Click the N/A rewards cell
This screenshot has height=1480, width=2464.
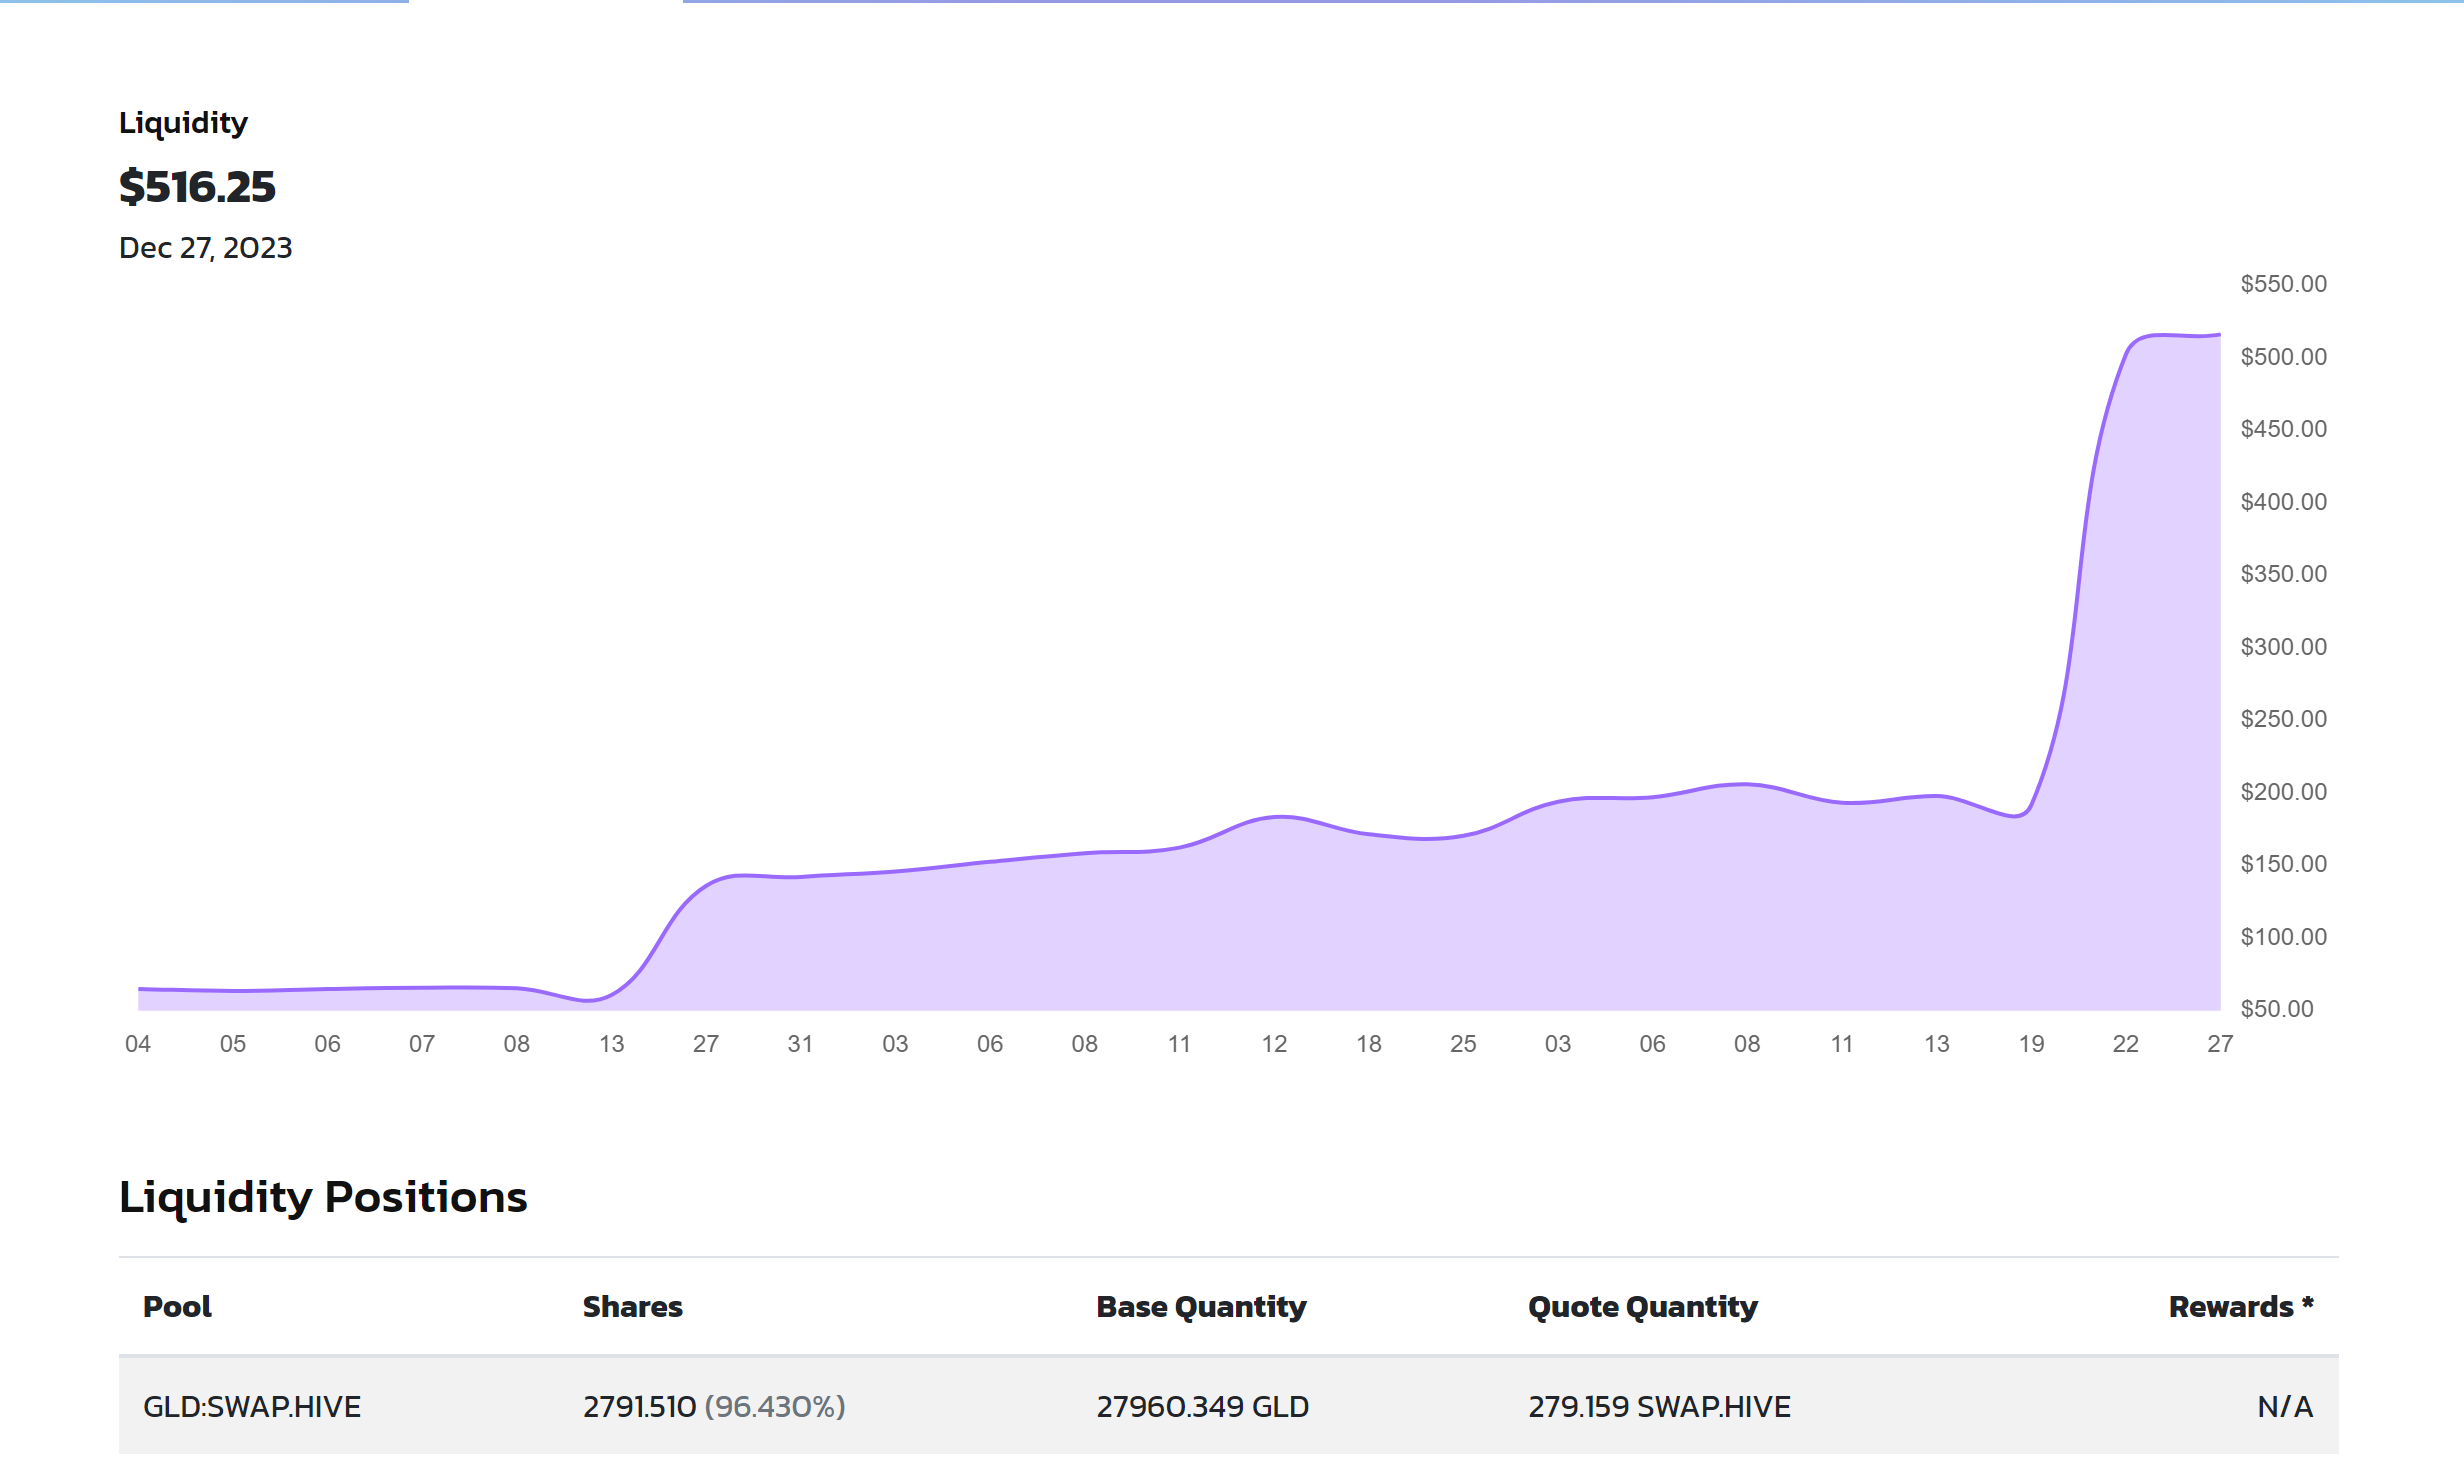(2284, 1407)
